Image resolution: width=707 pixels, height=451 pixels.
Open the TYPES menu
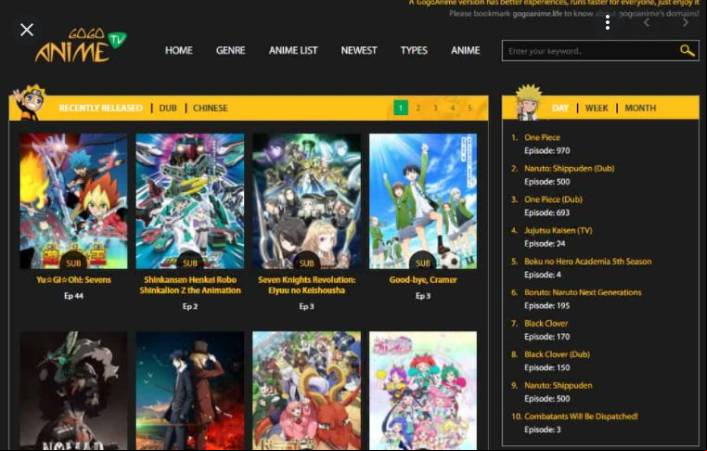[x=414, y=51]
